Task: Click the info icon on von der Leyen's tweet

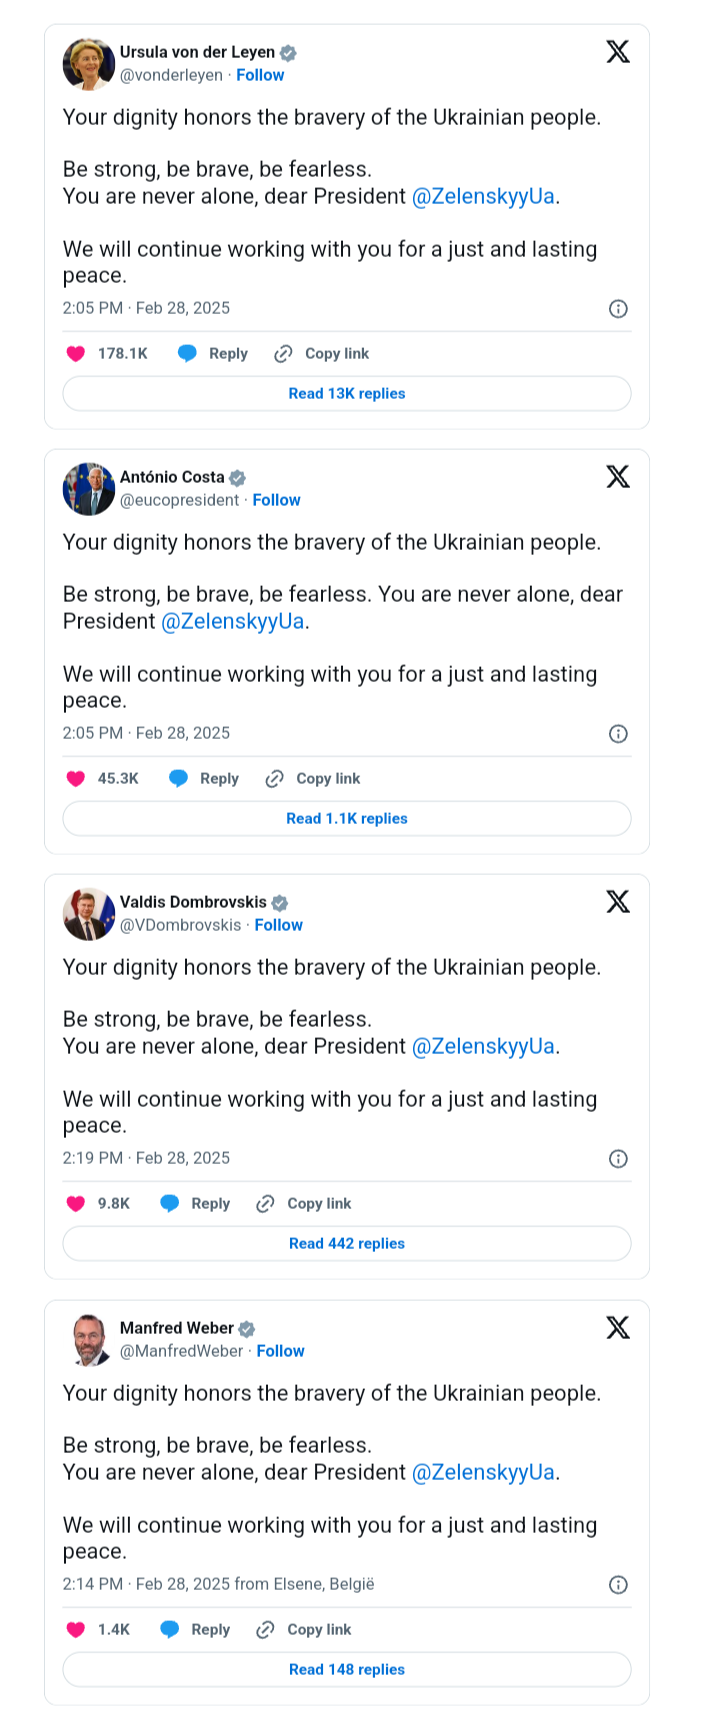Action: click(x=618, y=309)
